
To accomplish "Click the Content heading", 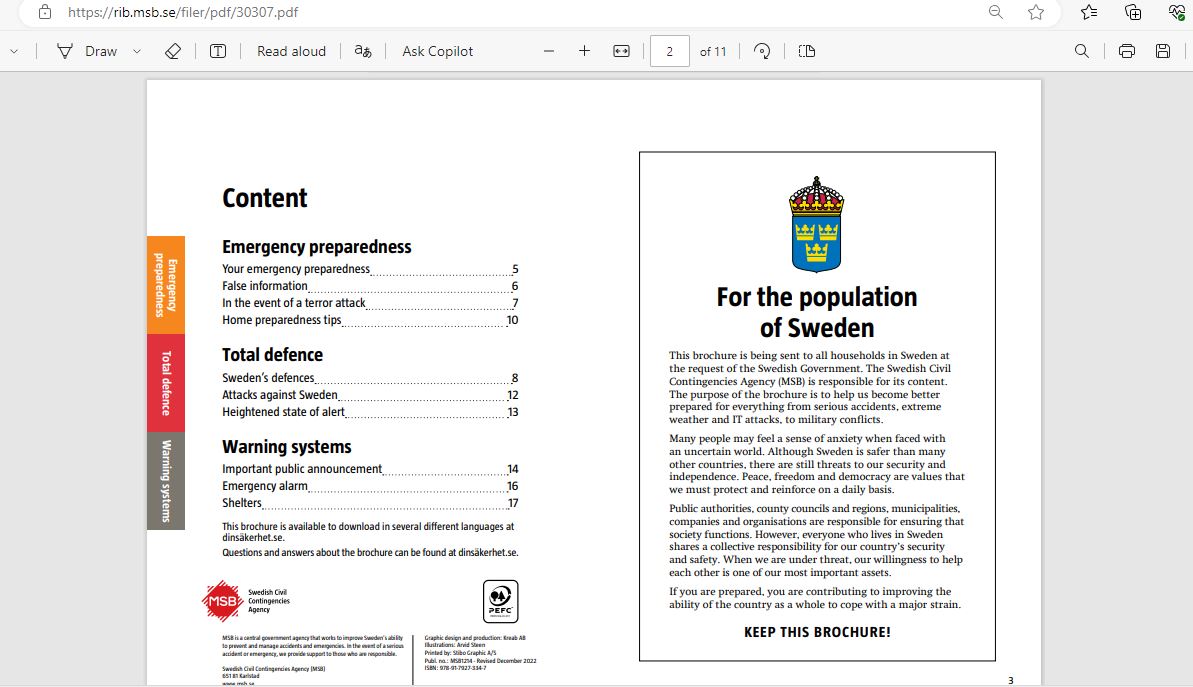I will [x=265, y=198].
